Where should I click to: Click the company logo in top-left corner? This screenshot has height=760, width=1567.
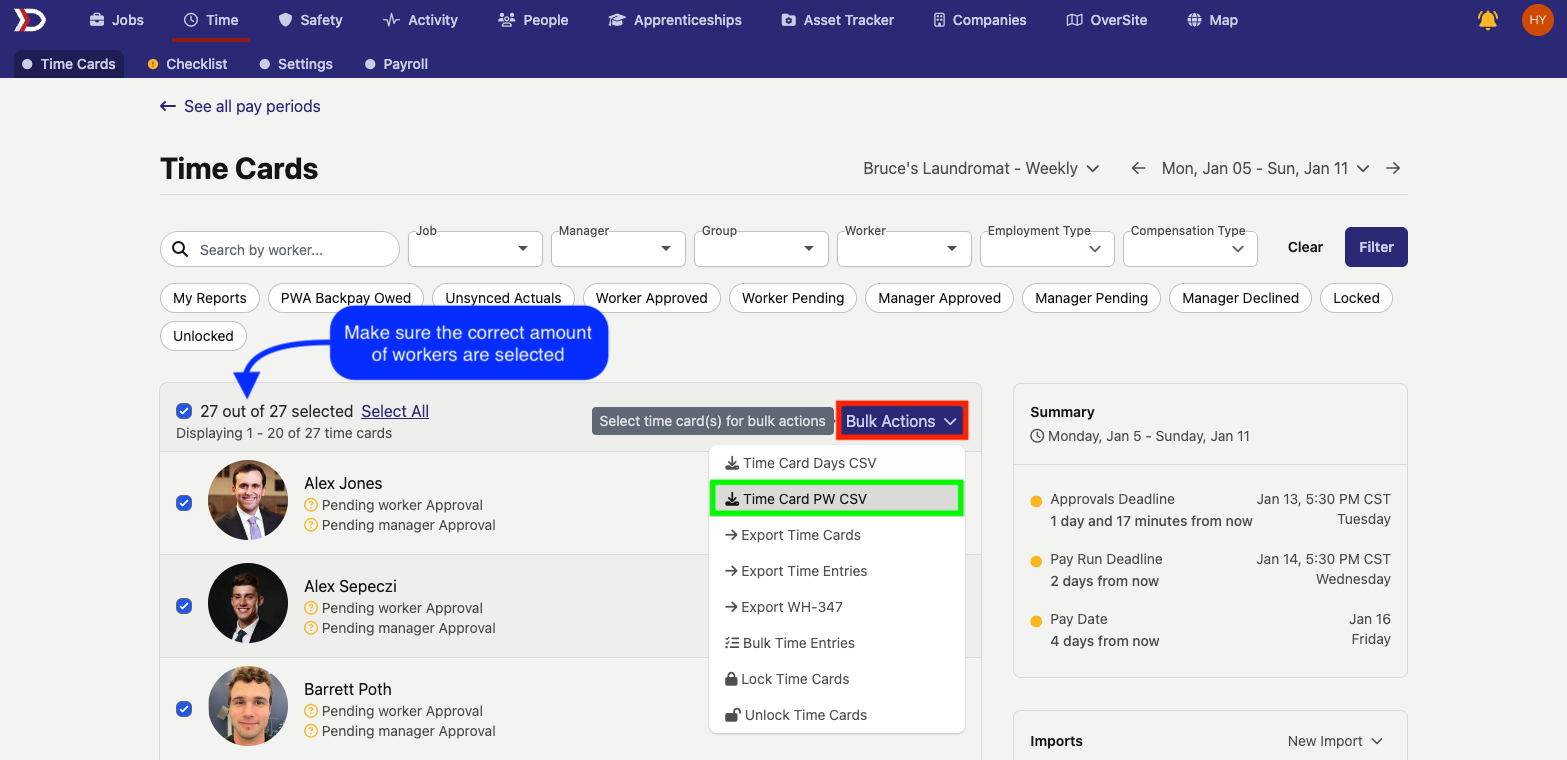click(x=29, y=20)
